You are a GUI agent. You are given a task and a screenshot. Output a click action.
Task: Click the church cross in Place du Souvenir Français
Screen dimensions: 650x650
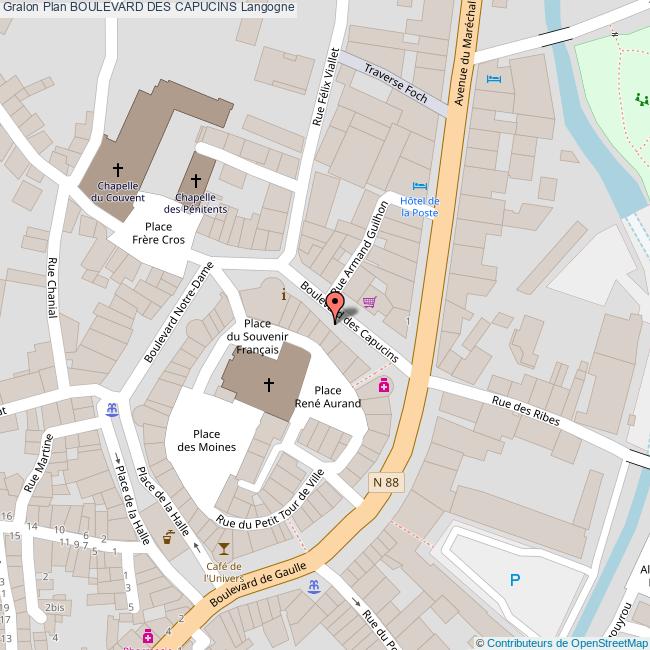(x=269, y=385)
